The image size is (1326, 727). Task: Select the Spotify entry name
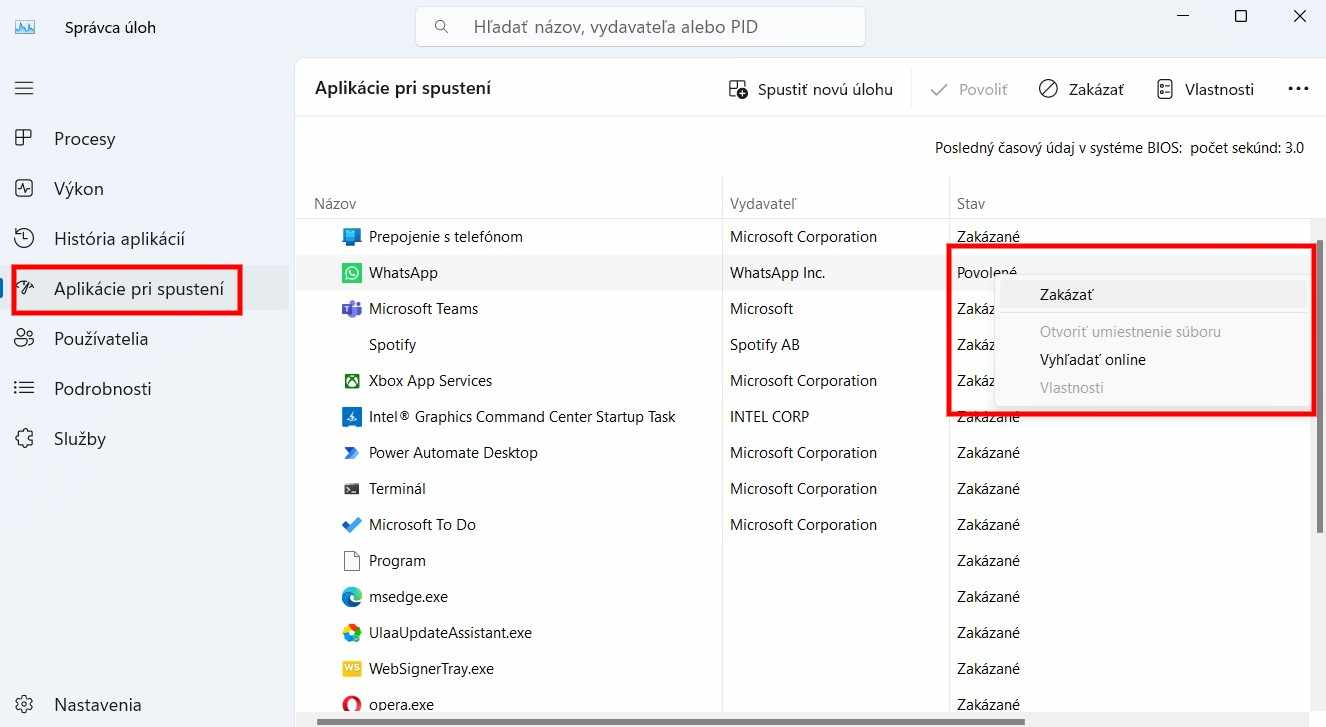point(392,345)
